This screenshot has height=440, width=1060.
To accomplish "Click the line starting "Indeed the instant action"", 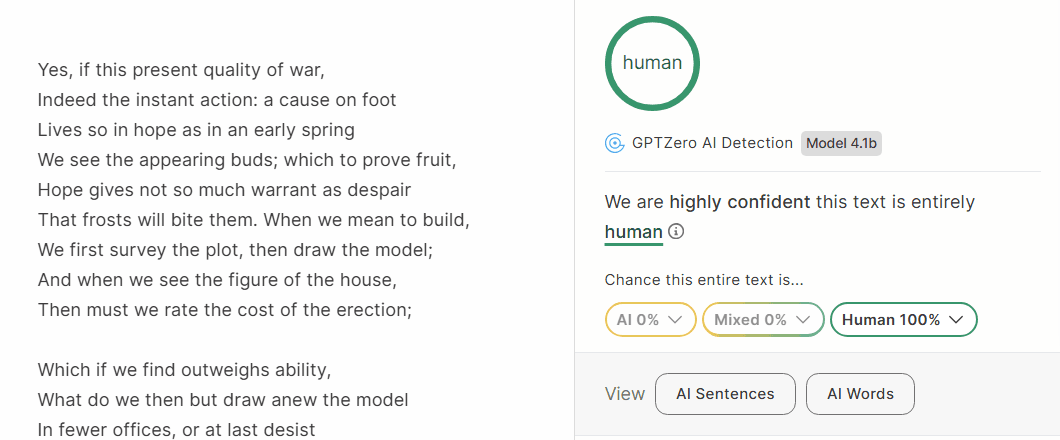I will point(217,100).
